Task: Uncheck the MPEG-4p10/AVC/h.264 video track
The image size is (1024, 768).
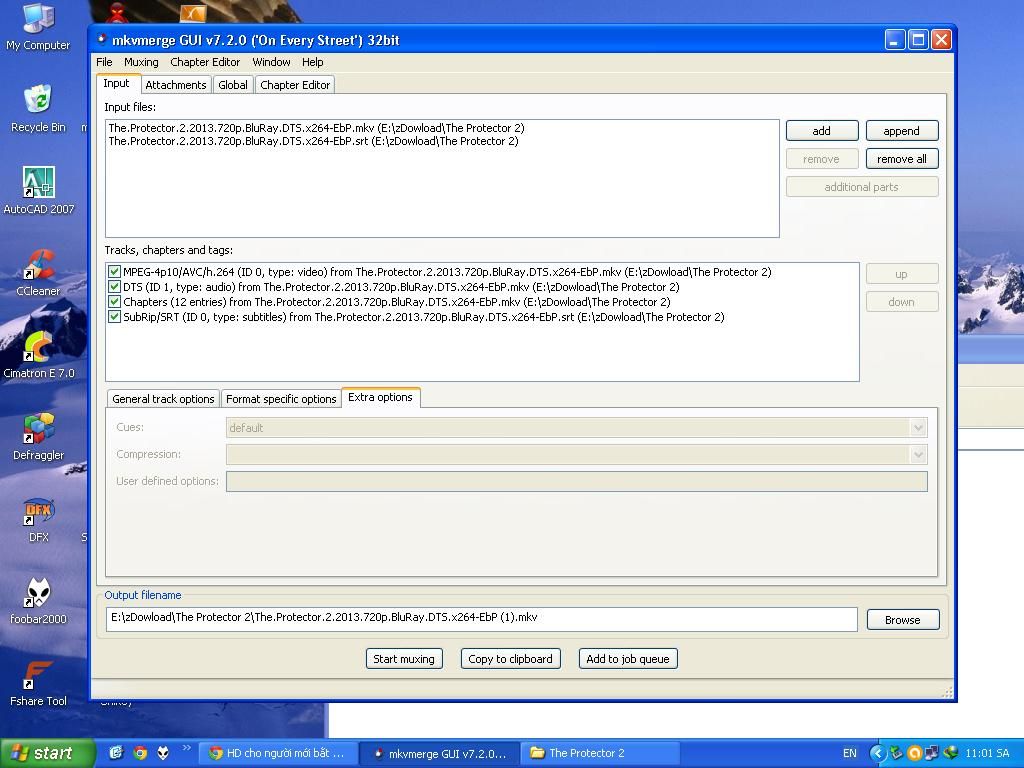Action: pos(114,272)
